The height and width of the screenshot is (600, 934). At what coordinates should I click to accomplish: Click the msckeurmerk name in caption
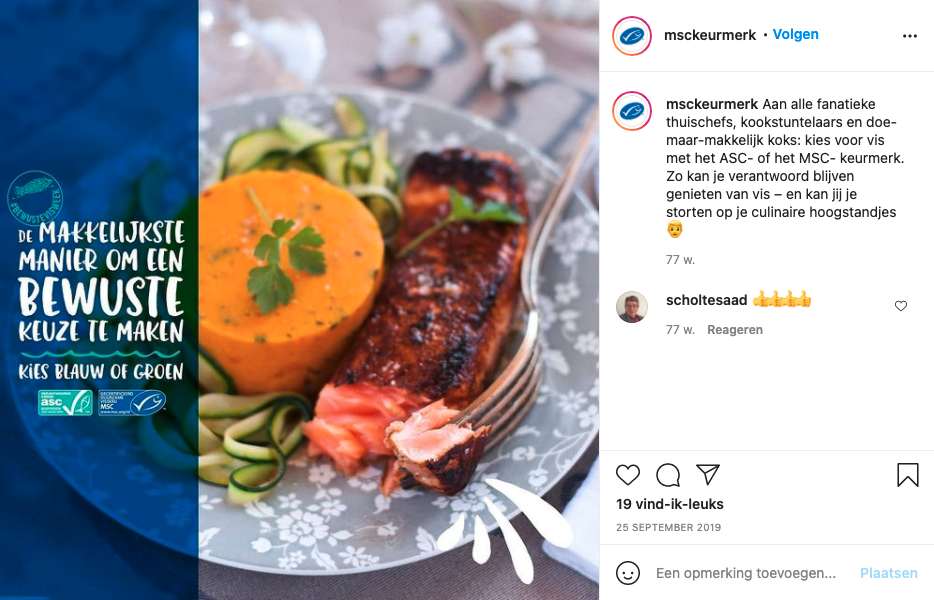click(712, 104)
